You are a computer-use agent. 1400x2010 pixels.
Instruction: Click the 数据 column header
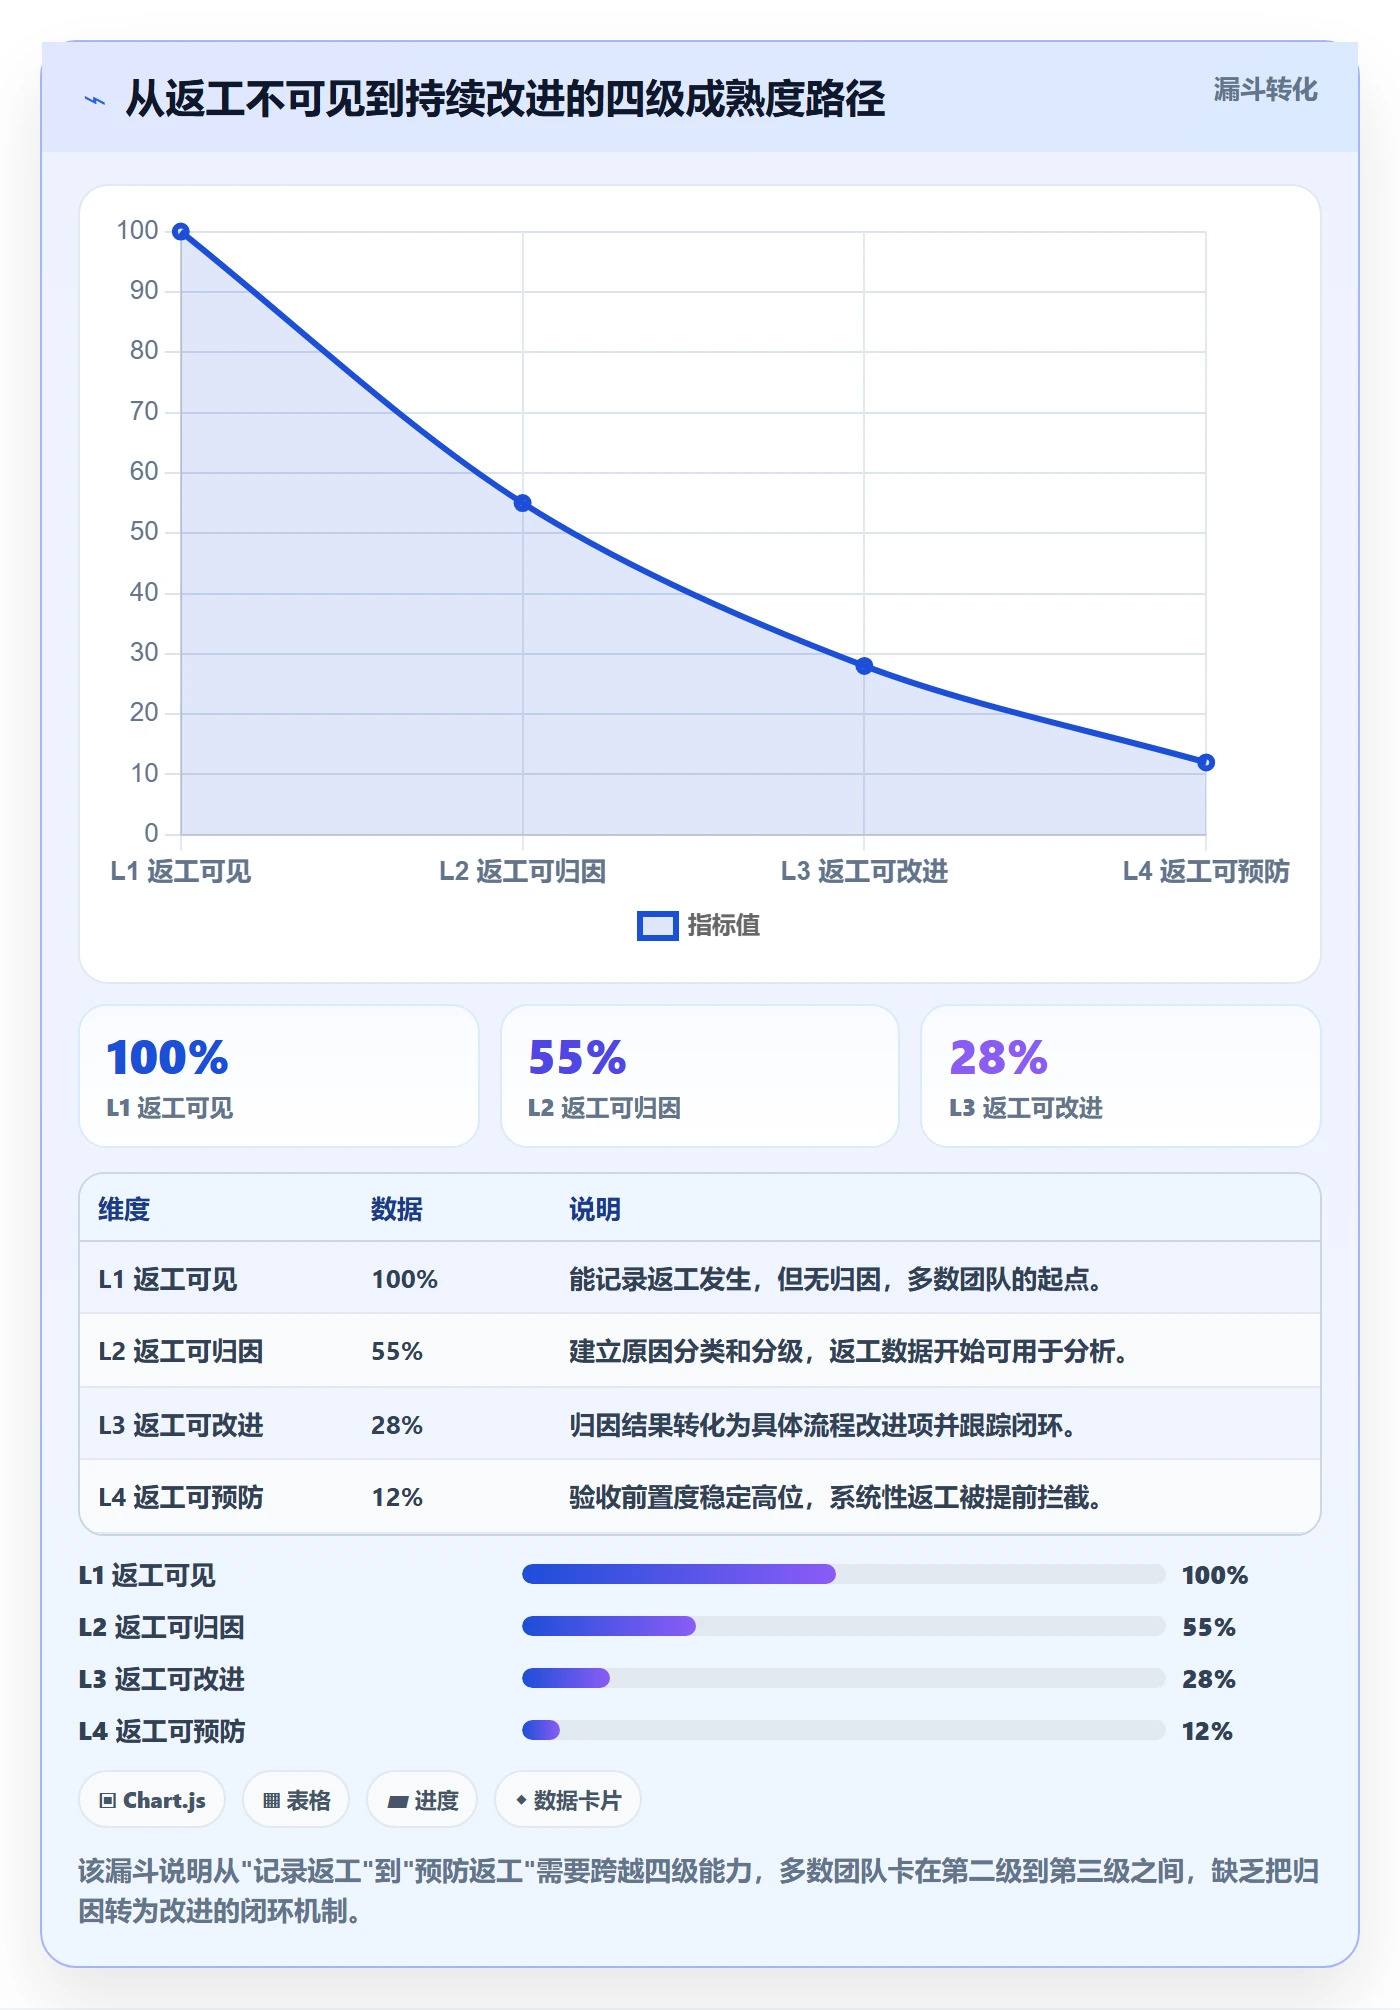point(397,1209)
